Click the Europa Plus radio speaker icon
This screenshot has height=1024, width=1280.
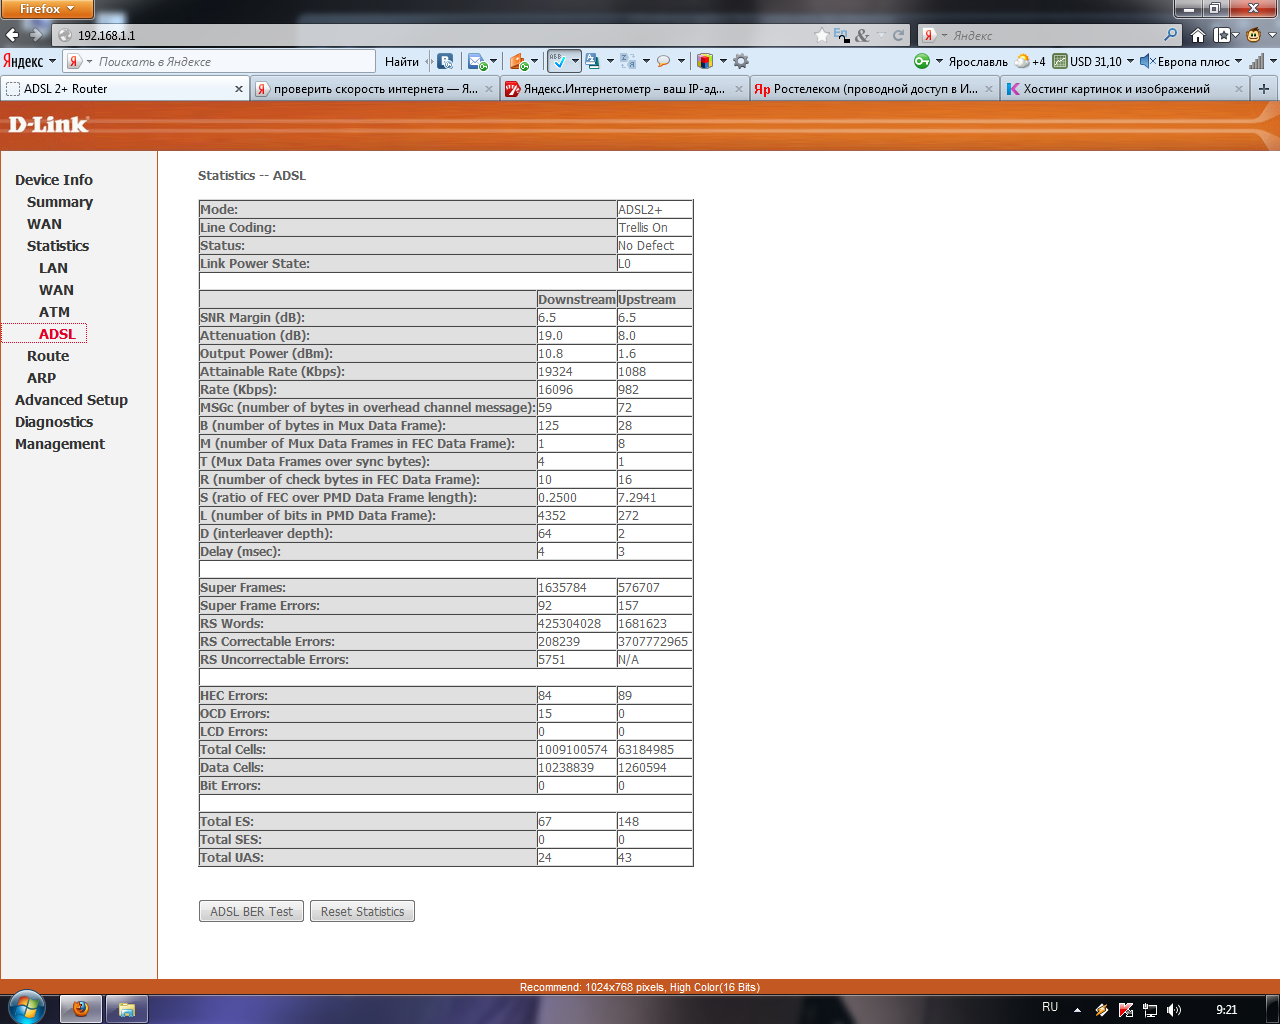click(1147, 61)
